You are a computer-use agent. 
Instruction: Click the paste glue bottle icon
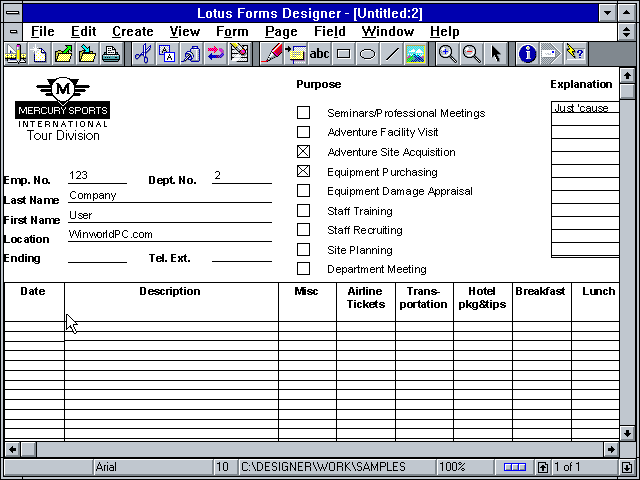click(x=191, y=54)
